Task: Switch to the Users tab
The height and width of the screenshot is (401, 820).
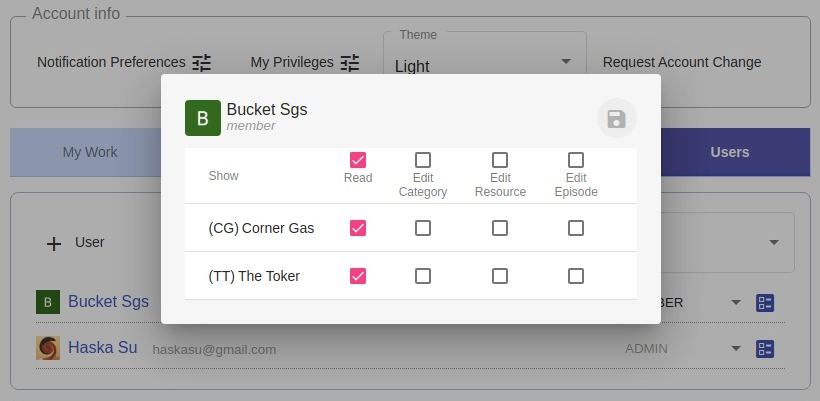Action: [x=729, y=152]
